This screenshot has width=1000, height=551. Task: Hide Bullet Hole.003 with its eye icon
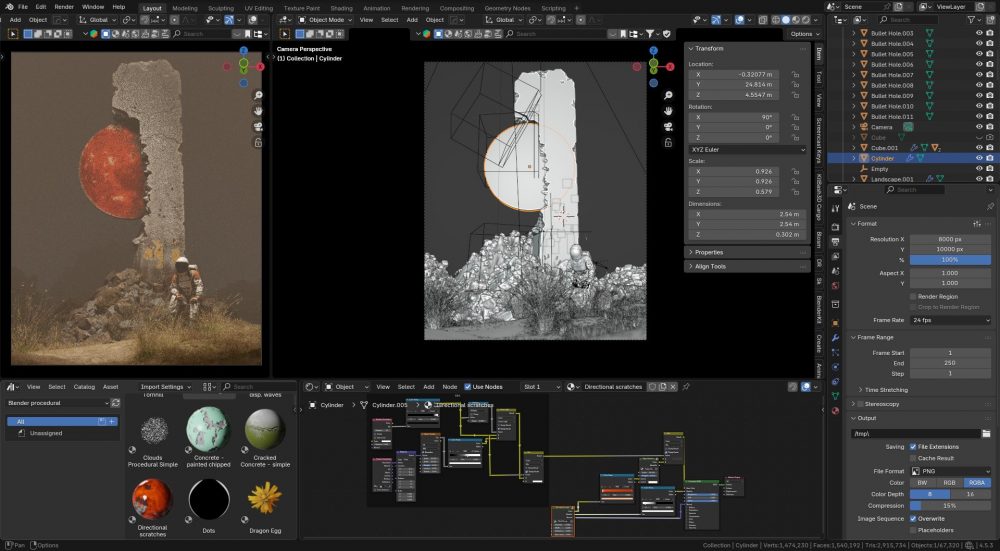(979, 33)
